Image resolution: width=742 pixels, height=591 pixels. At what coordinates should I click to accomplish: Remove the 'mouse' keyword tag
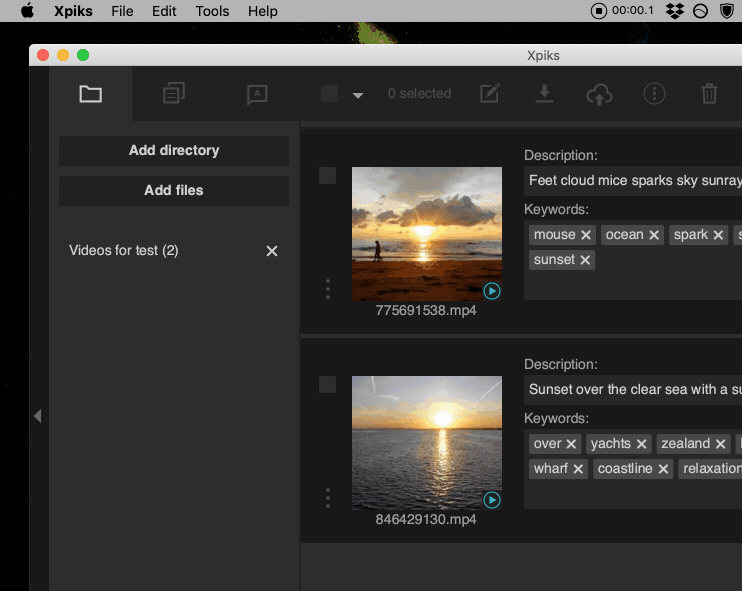(x=586, y=235)
